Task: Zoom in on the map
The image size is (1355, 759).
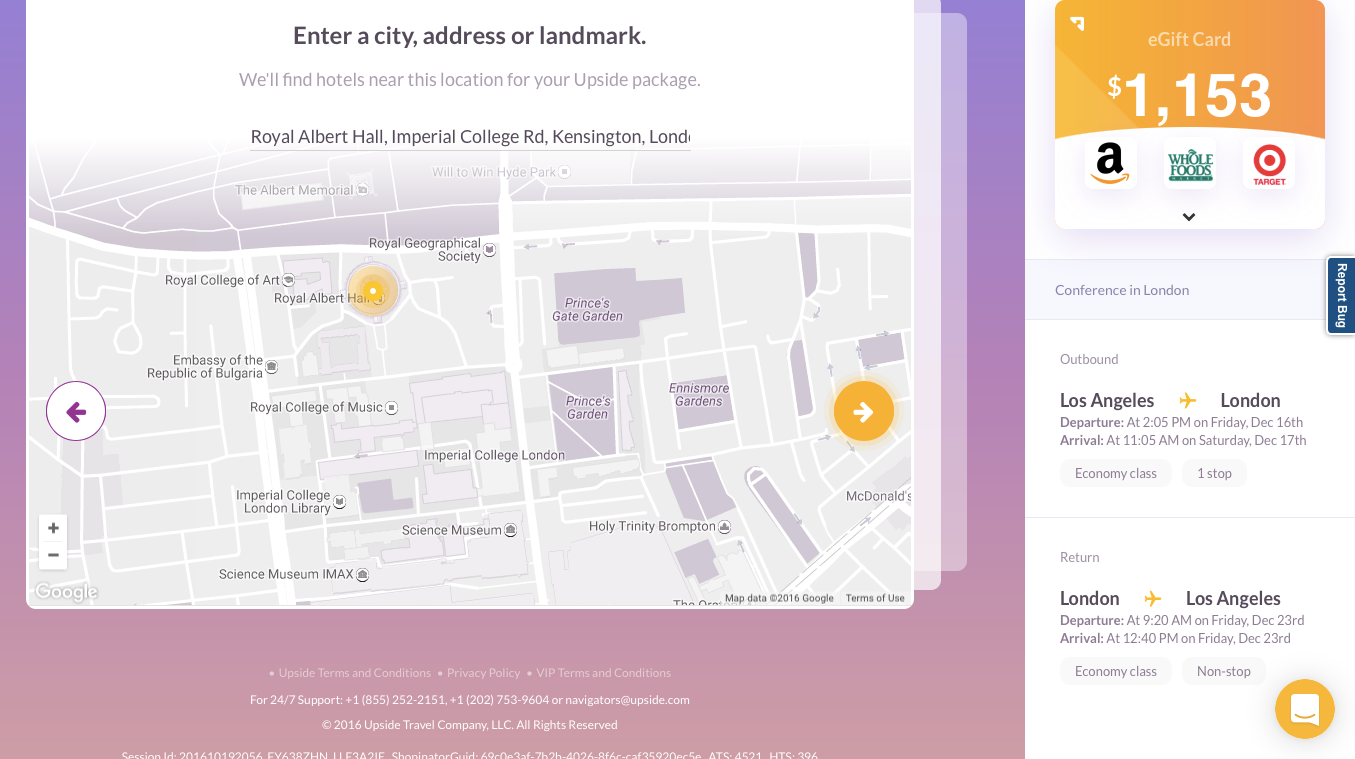Action: coord(53,528)
